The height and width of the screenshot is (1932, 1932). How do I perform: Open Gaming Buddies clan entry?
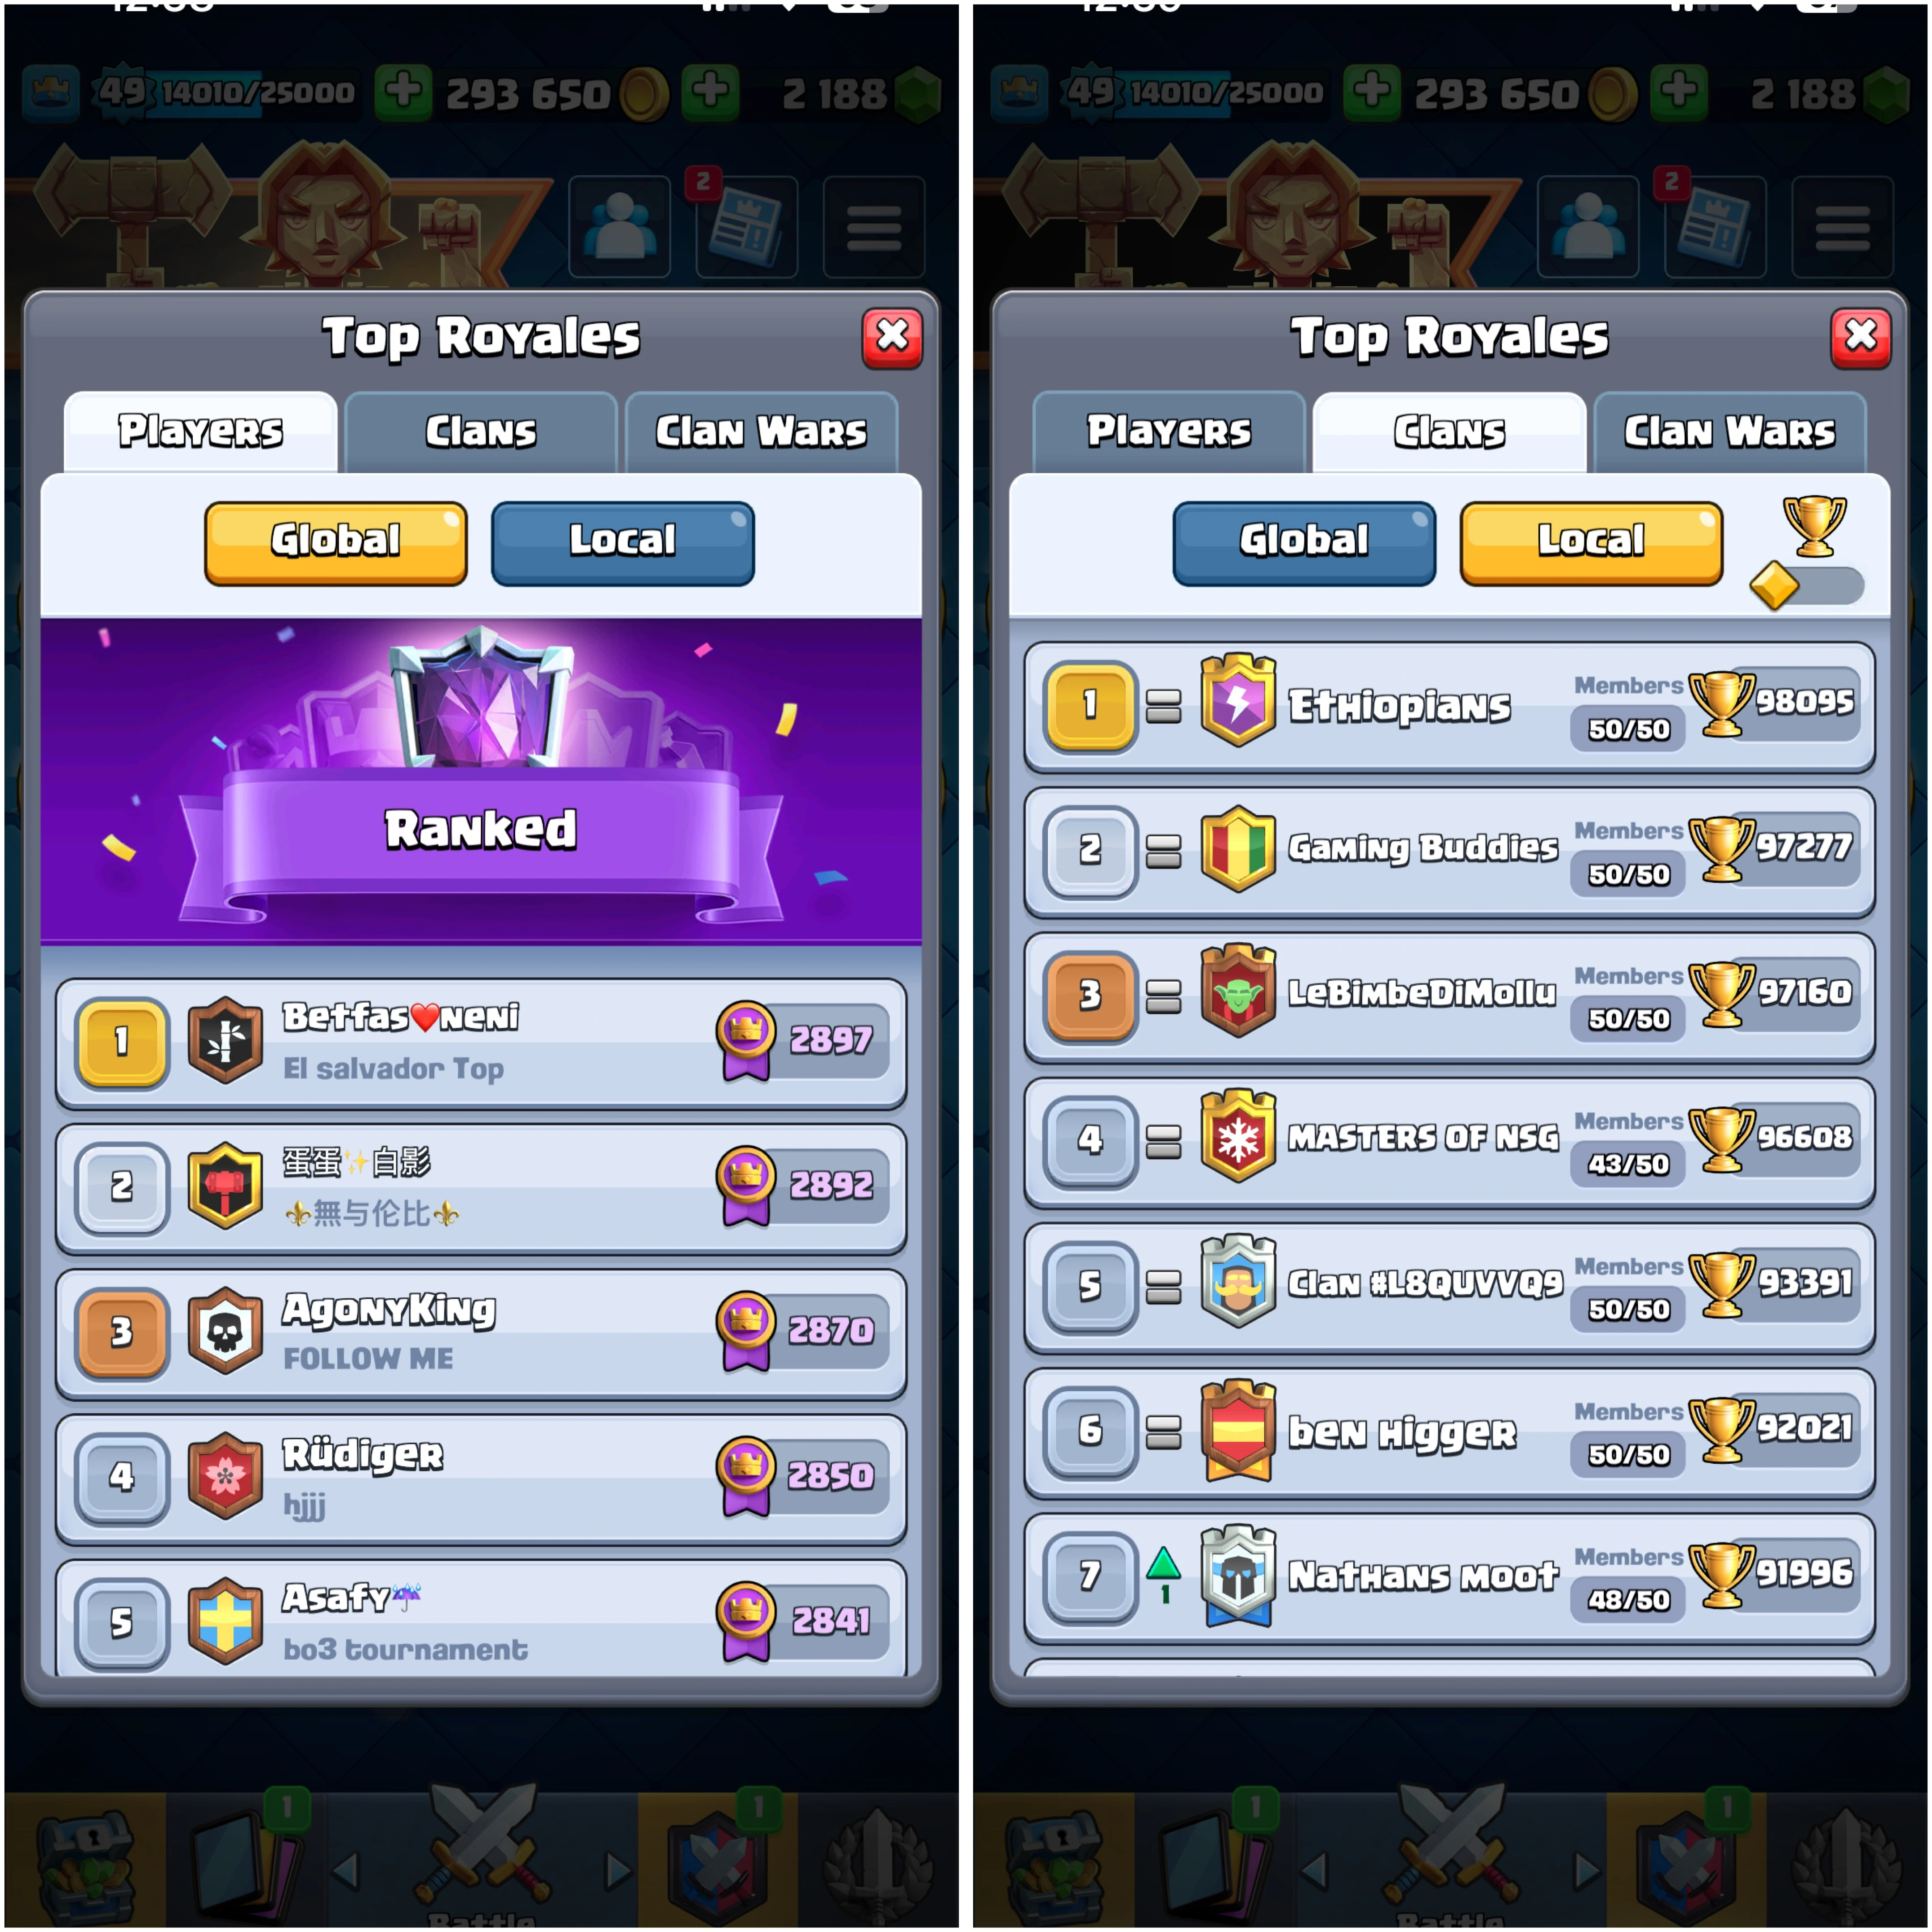coord(1449,851)
